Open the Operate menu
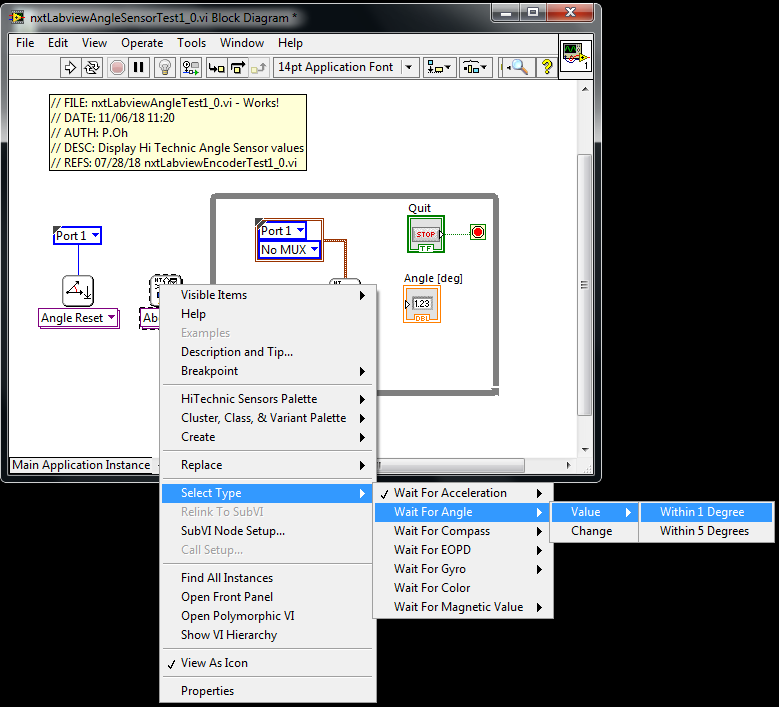Image resolution: width=779 pixels, height=707 pixels. 142,43
